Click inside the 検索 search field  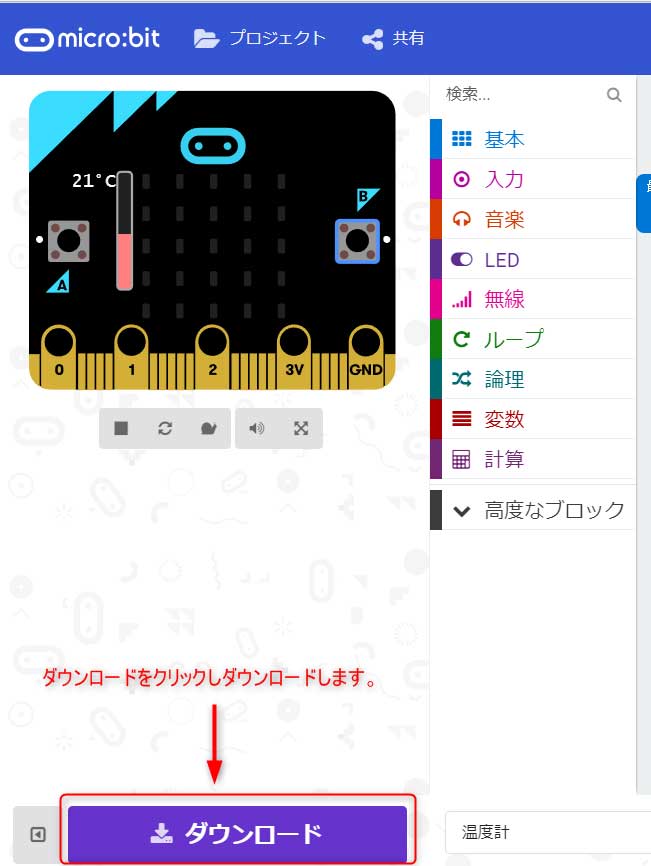(523, 94)
